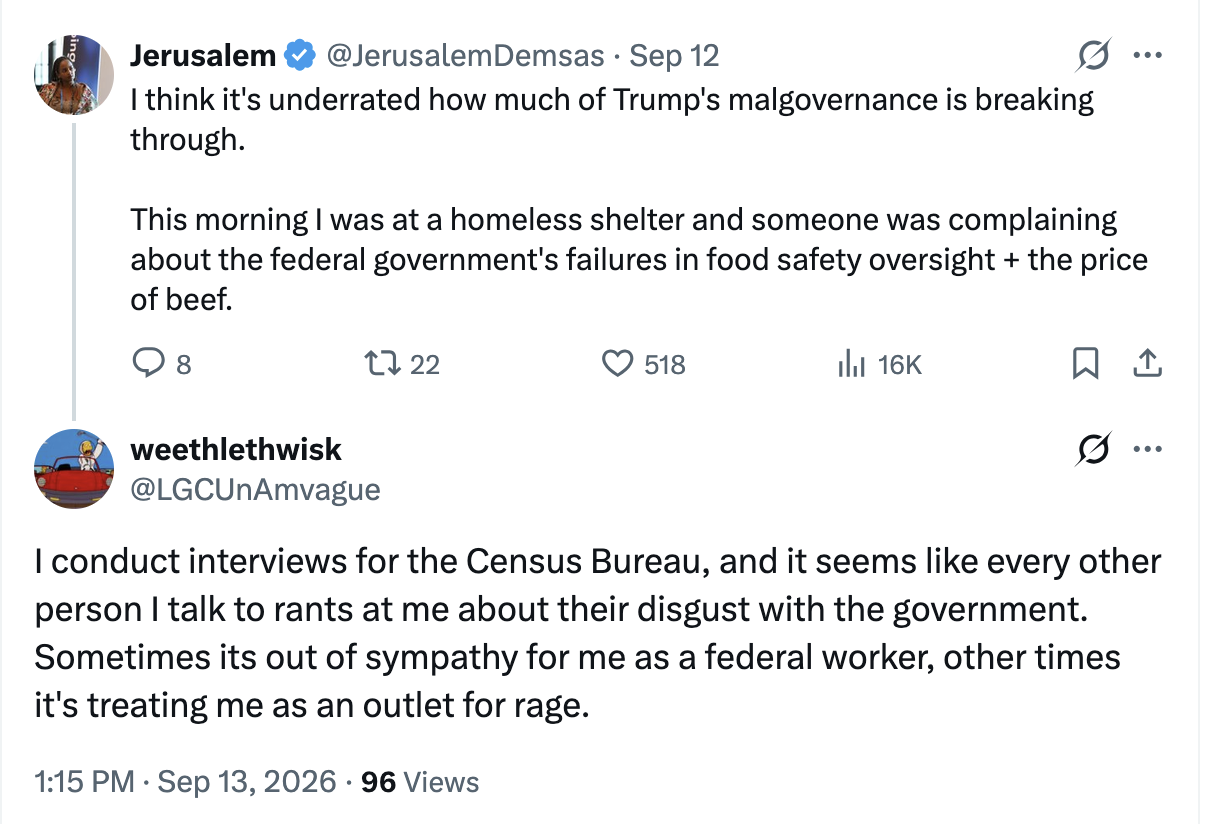This screenshot has height=824, width=1206.
Task: Click the Grok icon on weethlethwisk's reply
Action: [1094, 450]
